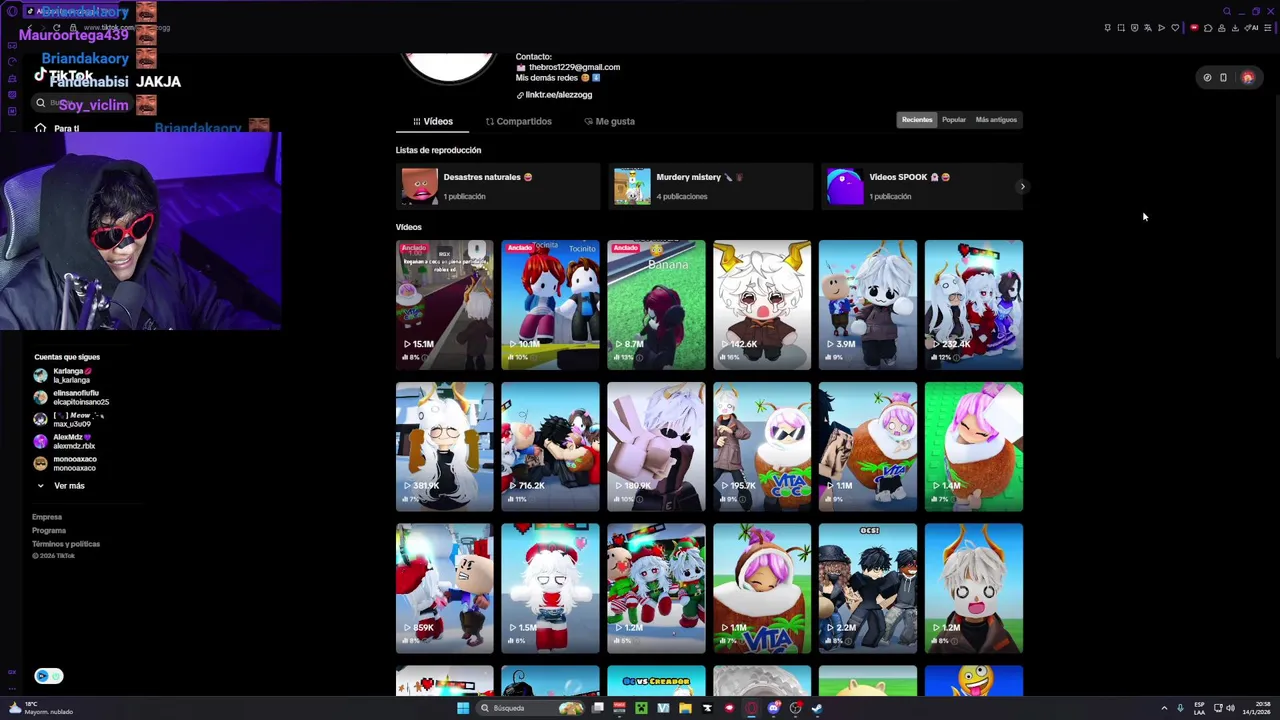Screen dimensions: 1280x720
Task: Click the send/flow arrow icon in toolbar
Action: [1161, 28]
